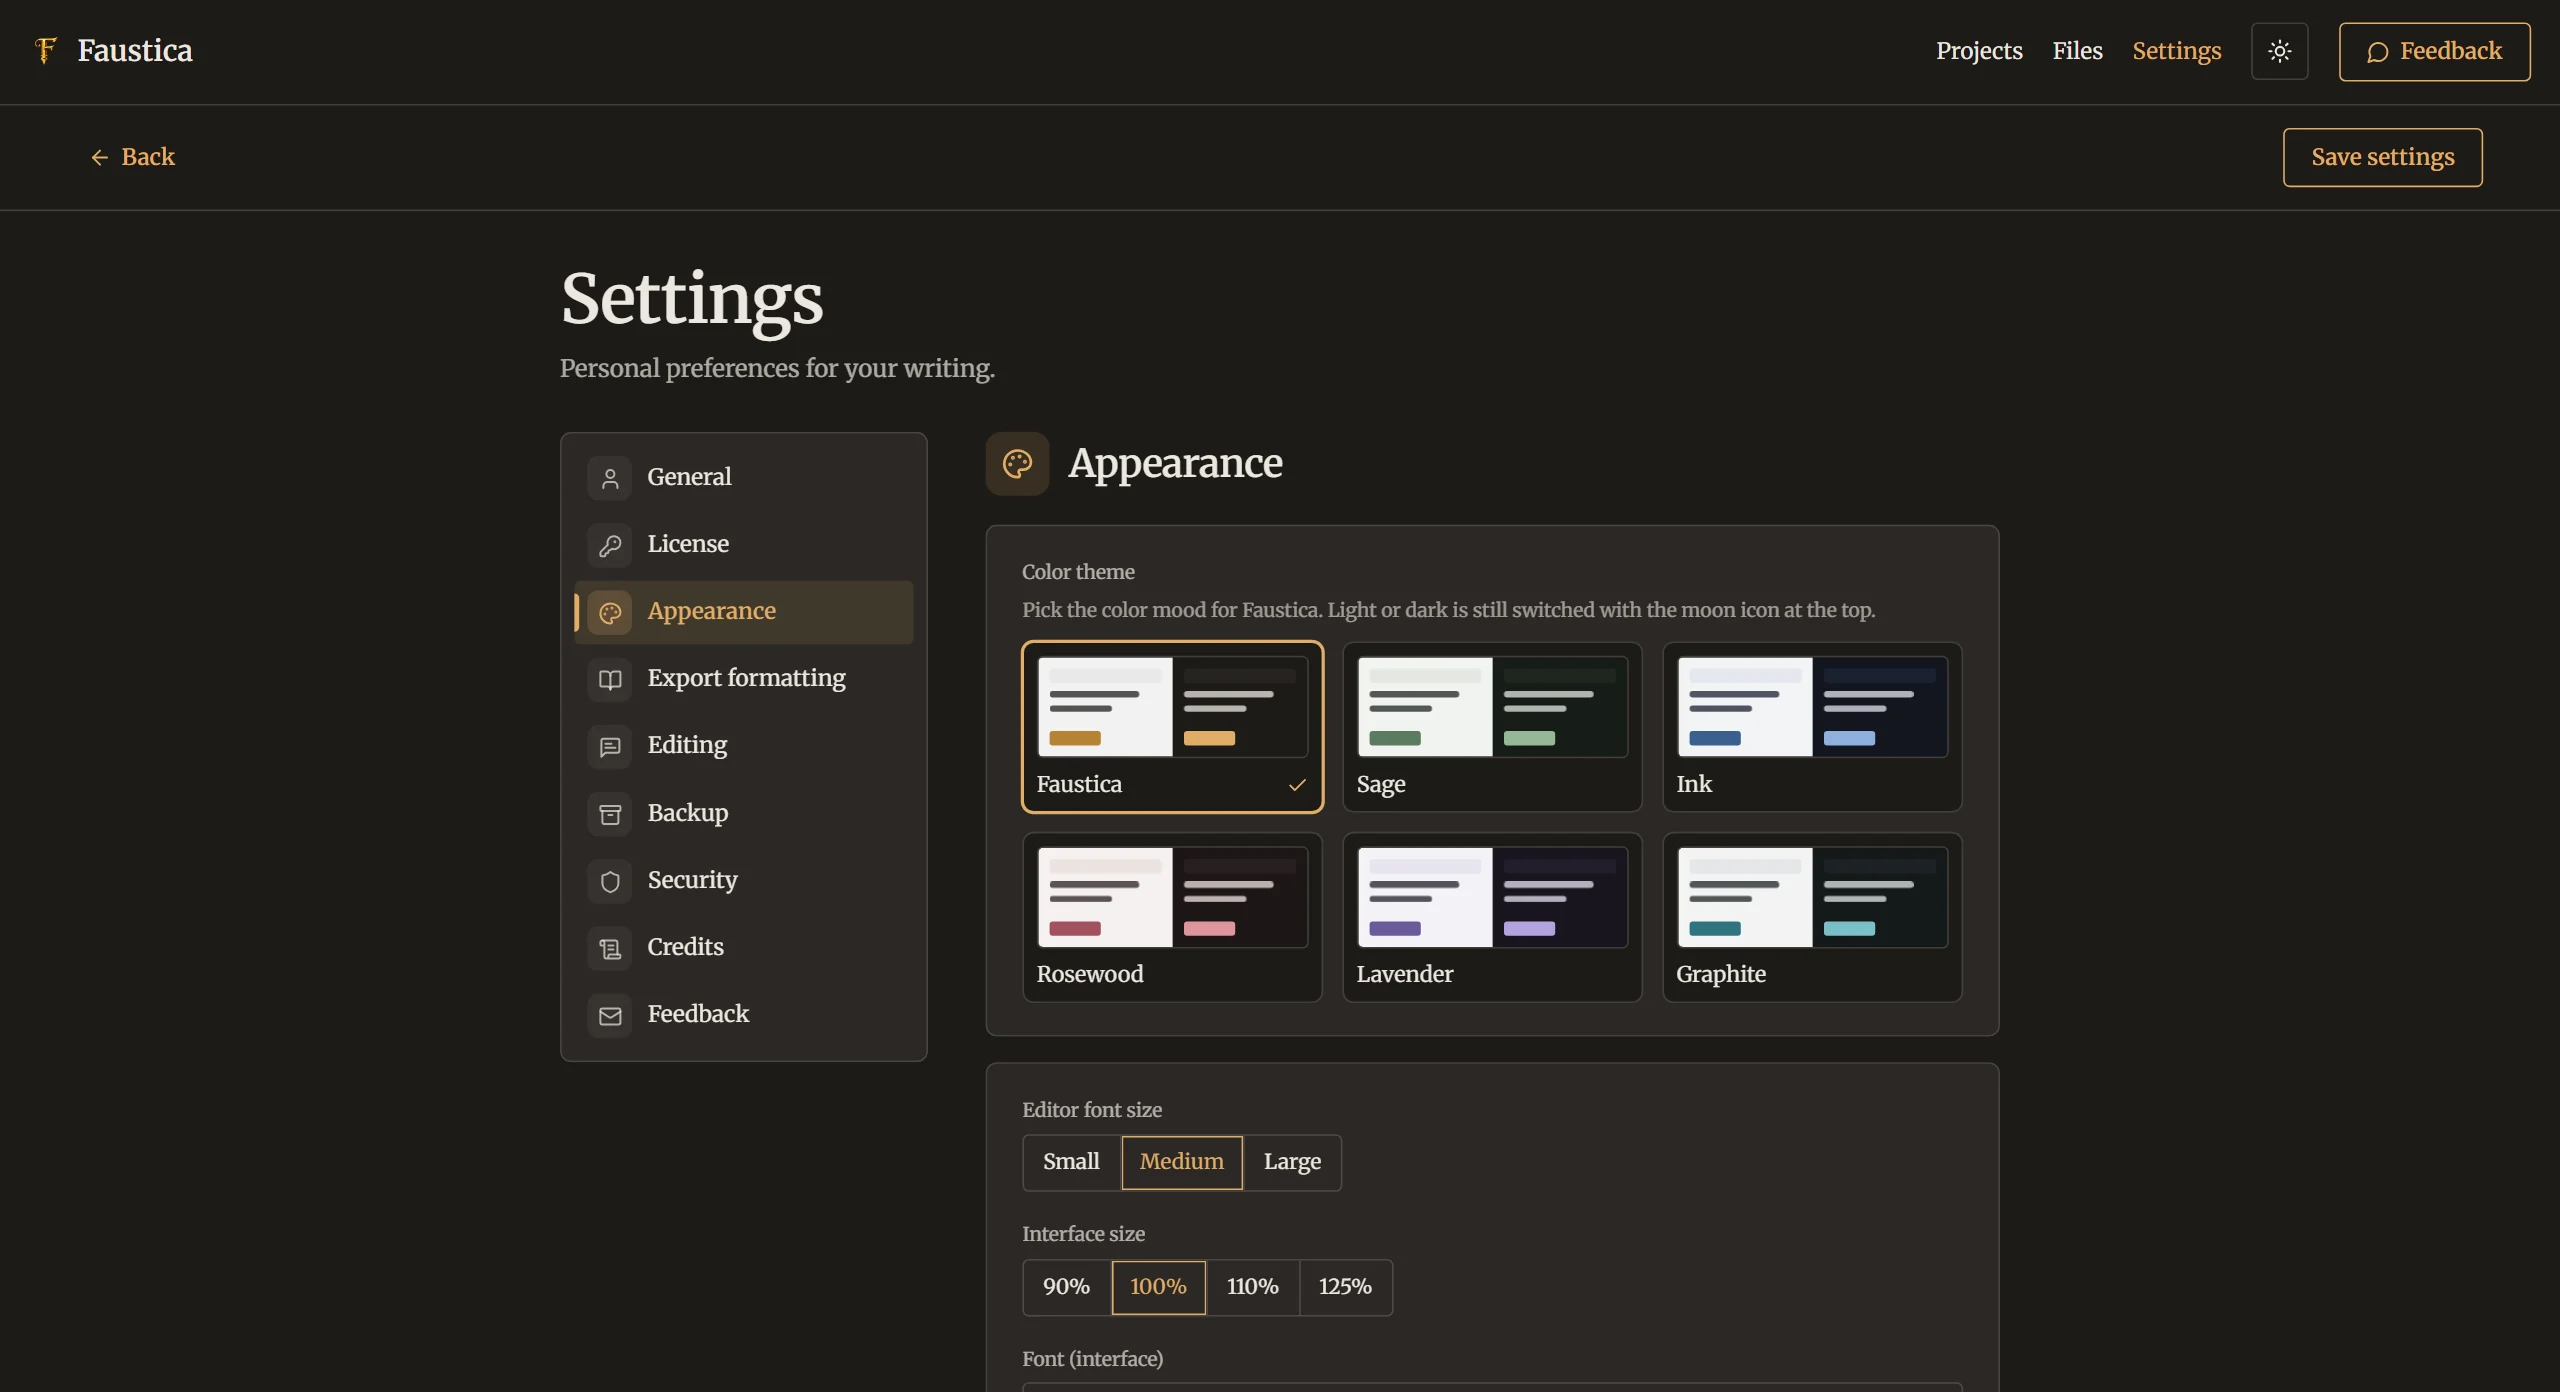Click the Editing note icon
The width and height of the screenshot is (2560, 1392).
pos(610,746)
